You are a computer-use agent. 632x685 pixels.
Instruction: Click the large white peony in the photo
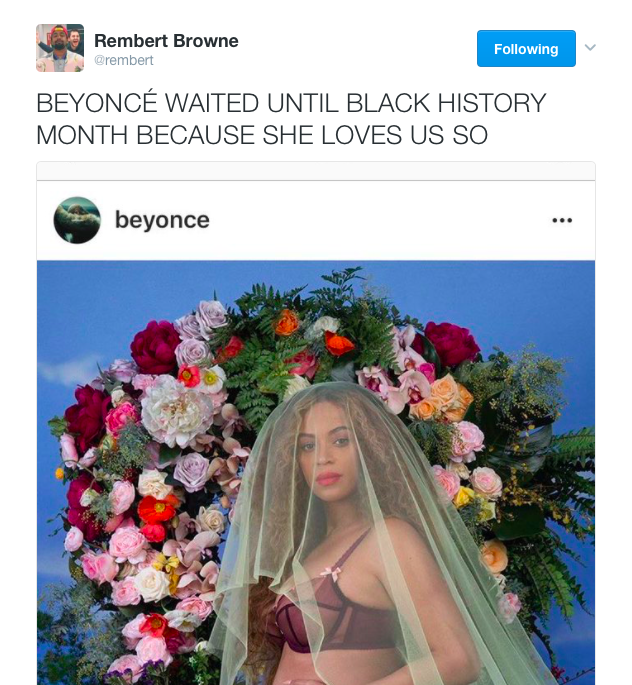(x=176, y=412)
